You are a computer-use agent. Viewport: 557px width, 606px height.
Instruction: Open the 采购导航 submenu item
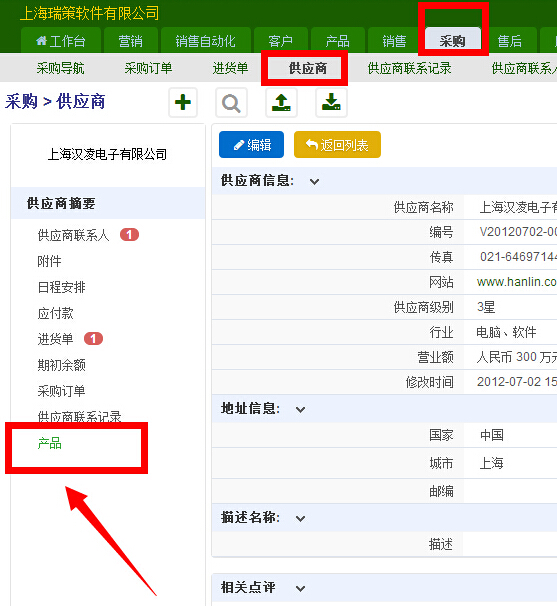60,68
